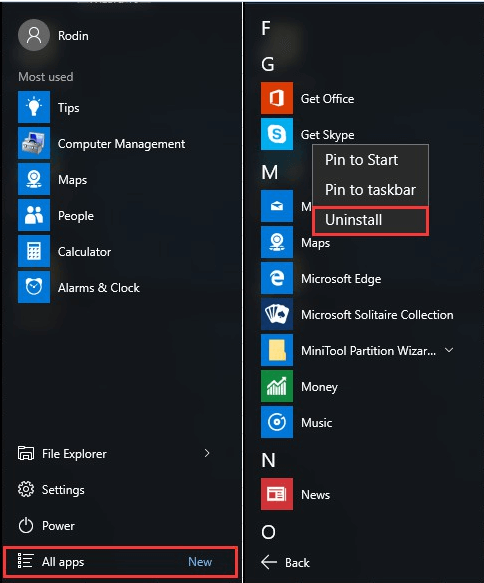Open the News app tile
This screenshot has width=484, height=583.
(x=277, y=494)
